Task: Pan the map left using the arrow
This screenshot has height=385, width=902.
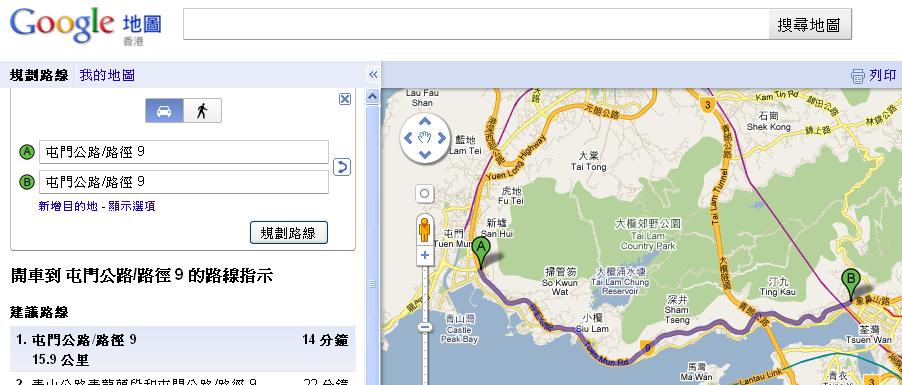Action: coord(408,138)
